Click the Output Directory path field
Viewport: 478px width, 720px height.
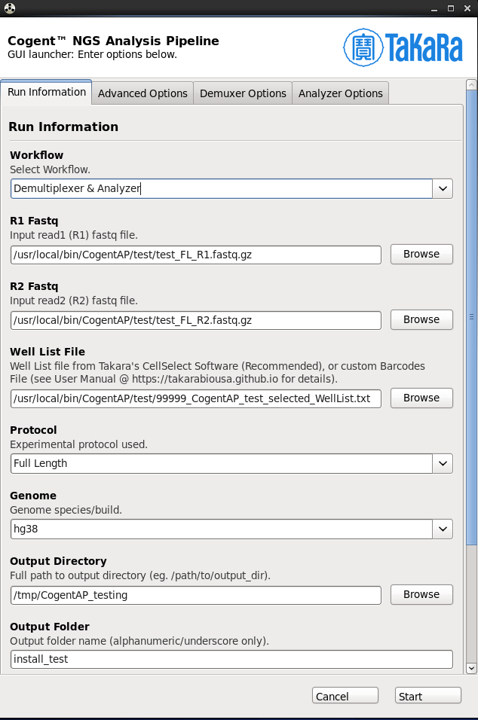tap(196, 595)
